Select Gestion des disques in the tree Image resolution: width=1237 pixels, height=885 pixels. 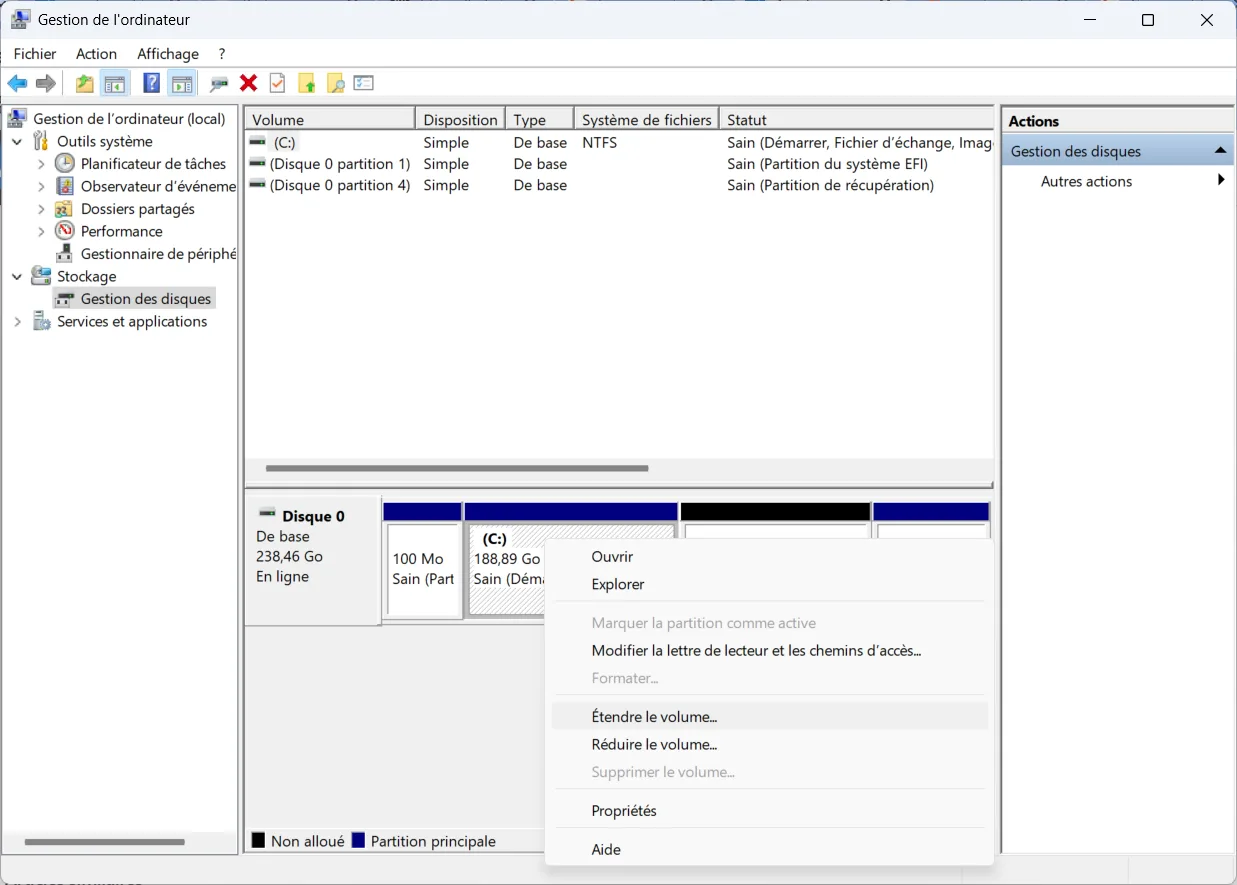(146, 299)
